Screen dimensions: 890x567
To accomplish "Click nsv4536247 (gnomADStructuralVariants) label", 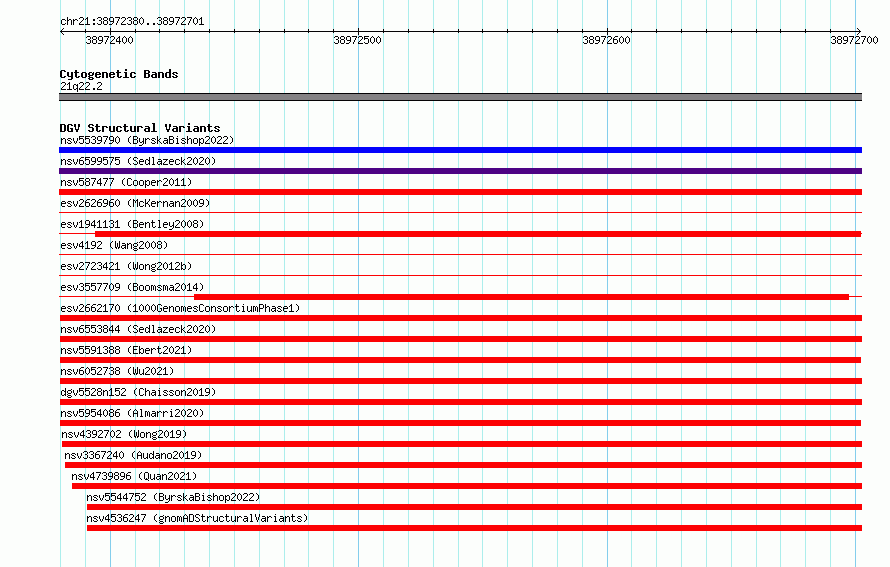I will pyautogui.click(x=197, y=518).
